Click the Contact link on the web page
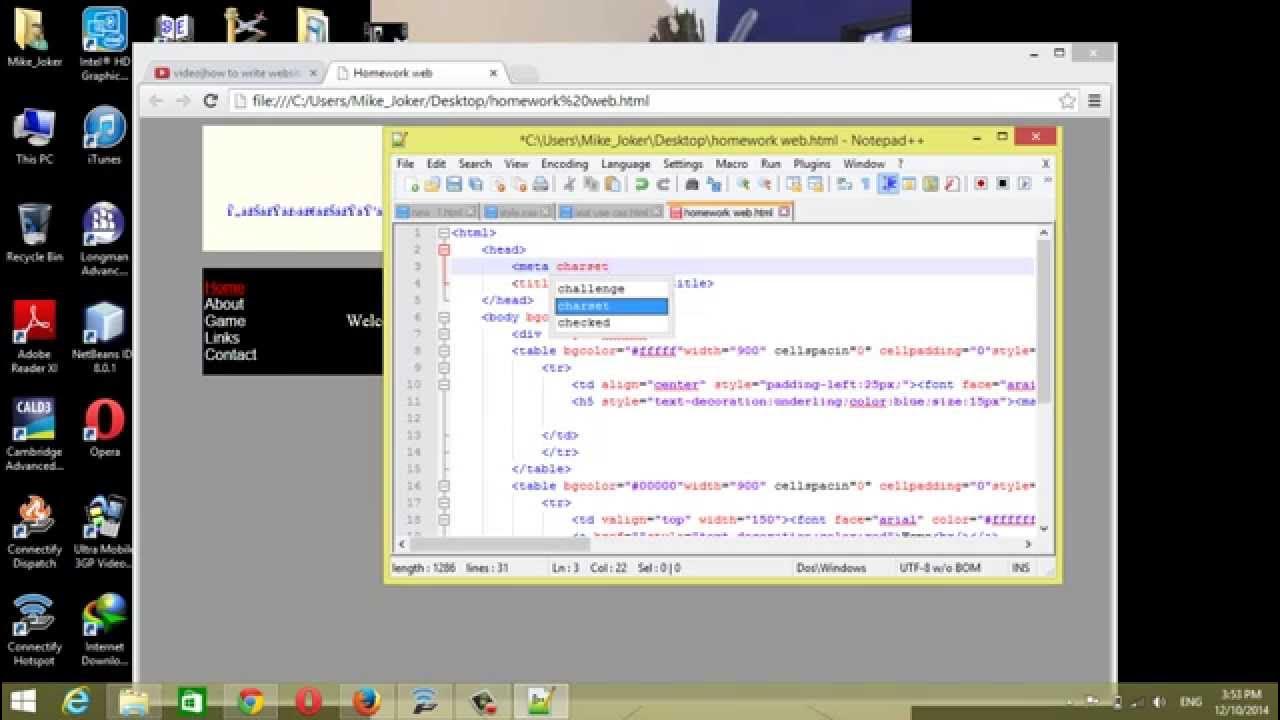 [x=231, y=355]
